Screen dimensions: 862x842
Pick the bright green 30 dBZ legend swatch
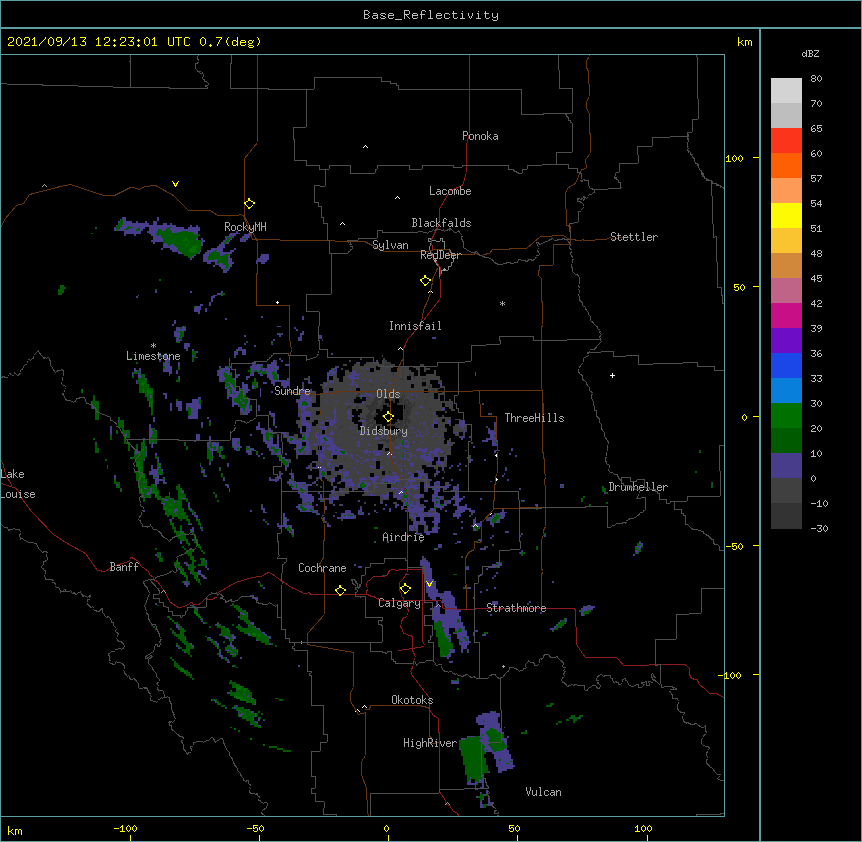[x=786, y=416]
